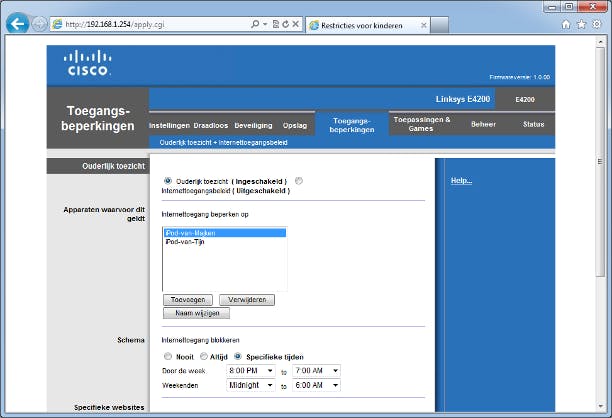
Task: Open the Toegangsbeperkingen tab
Action: 352,125
